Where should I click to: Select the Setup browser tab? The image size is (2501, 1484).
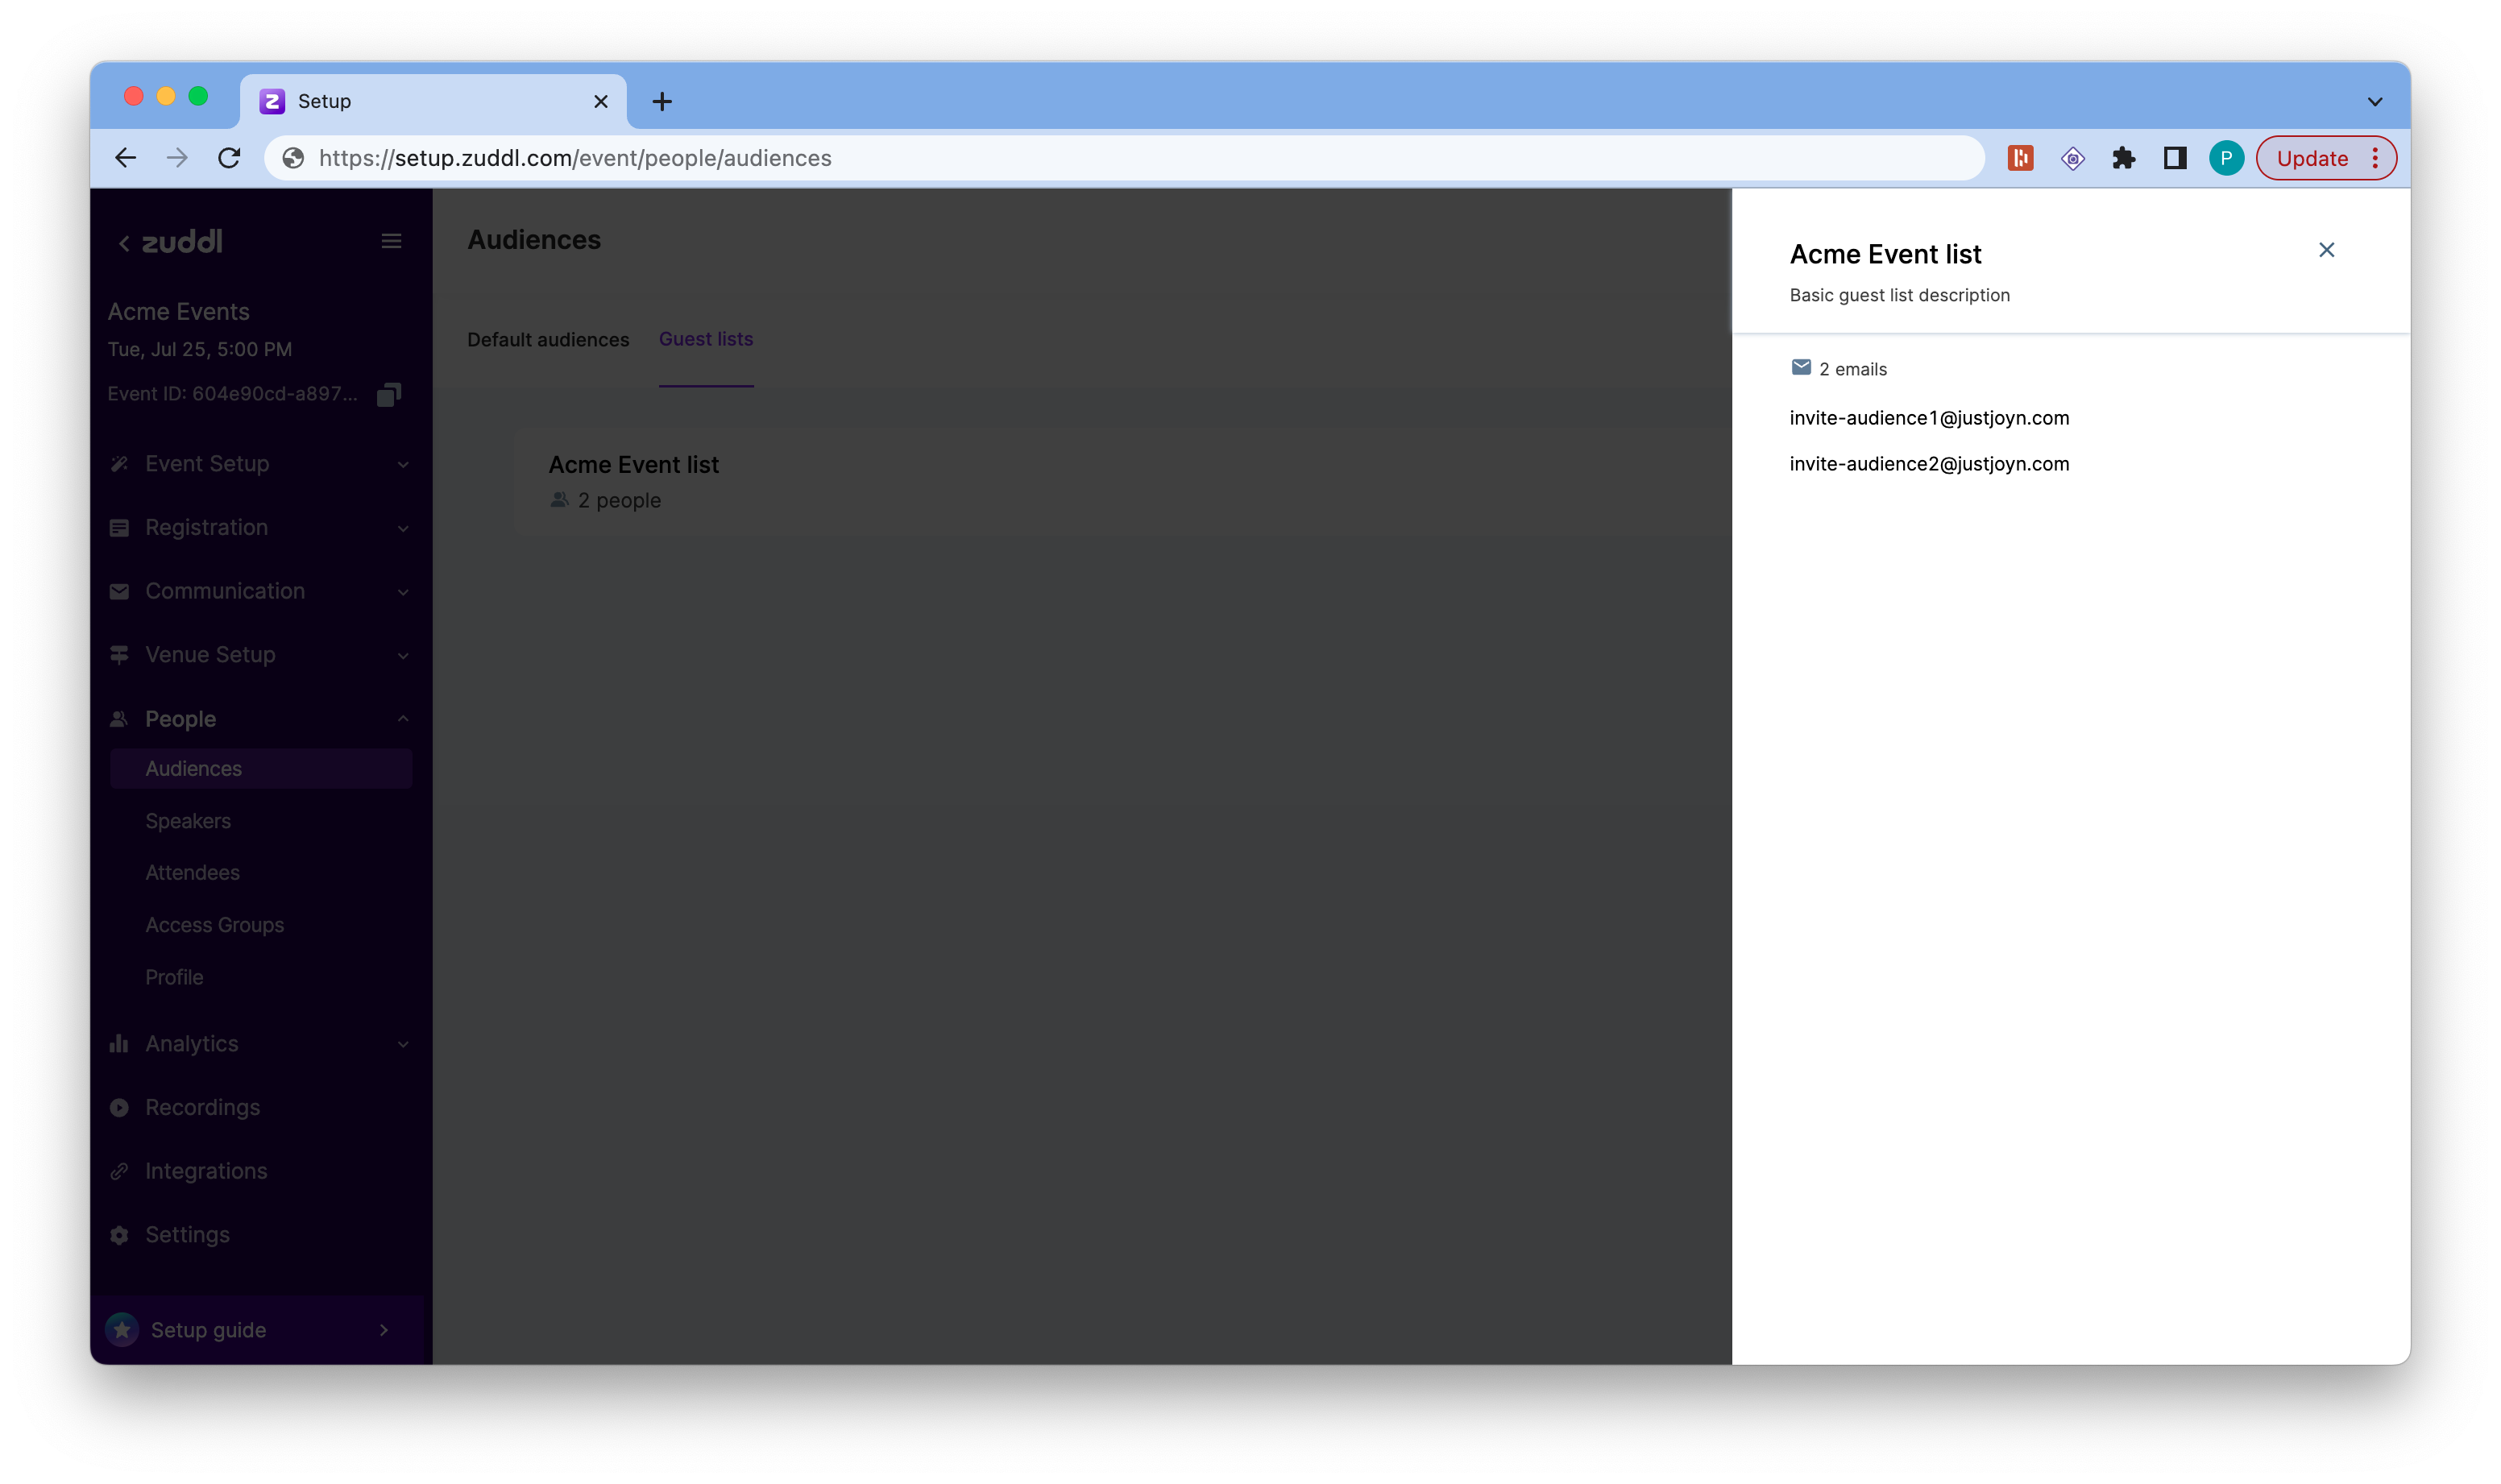(433, 101)
